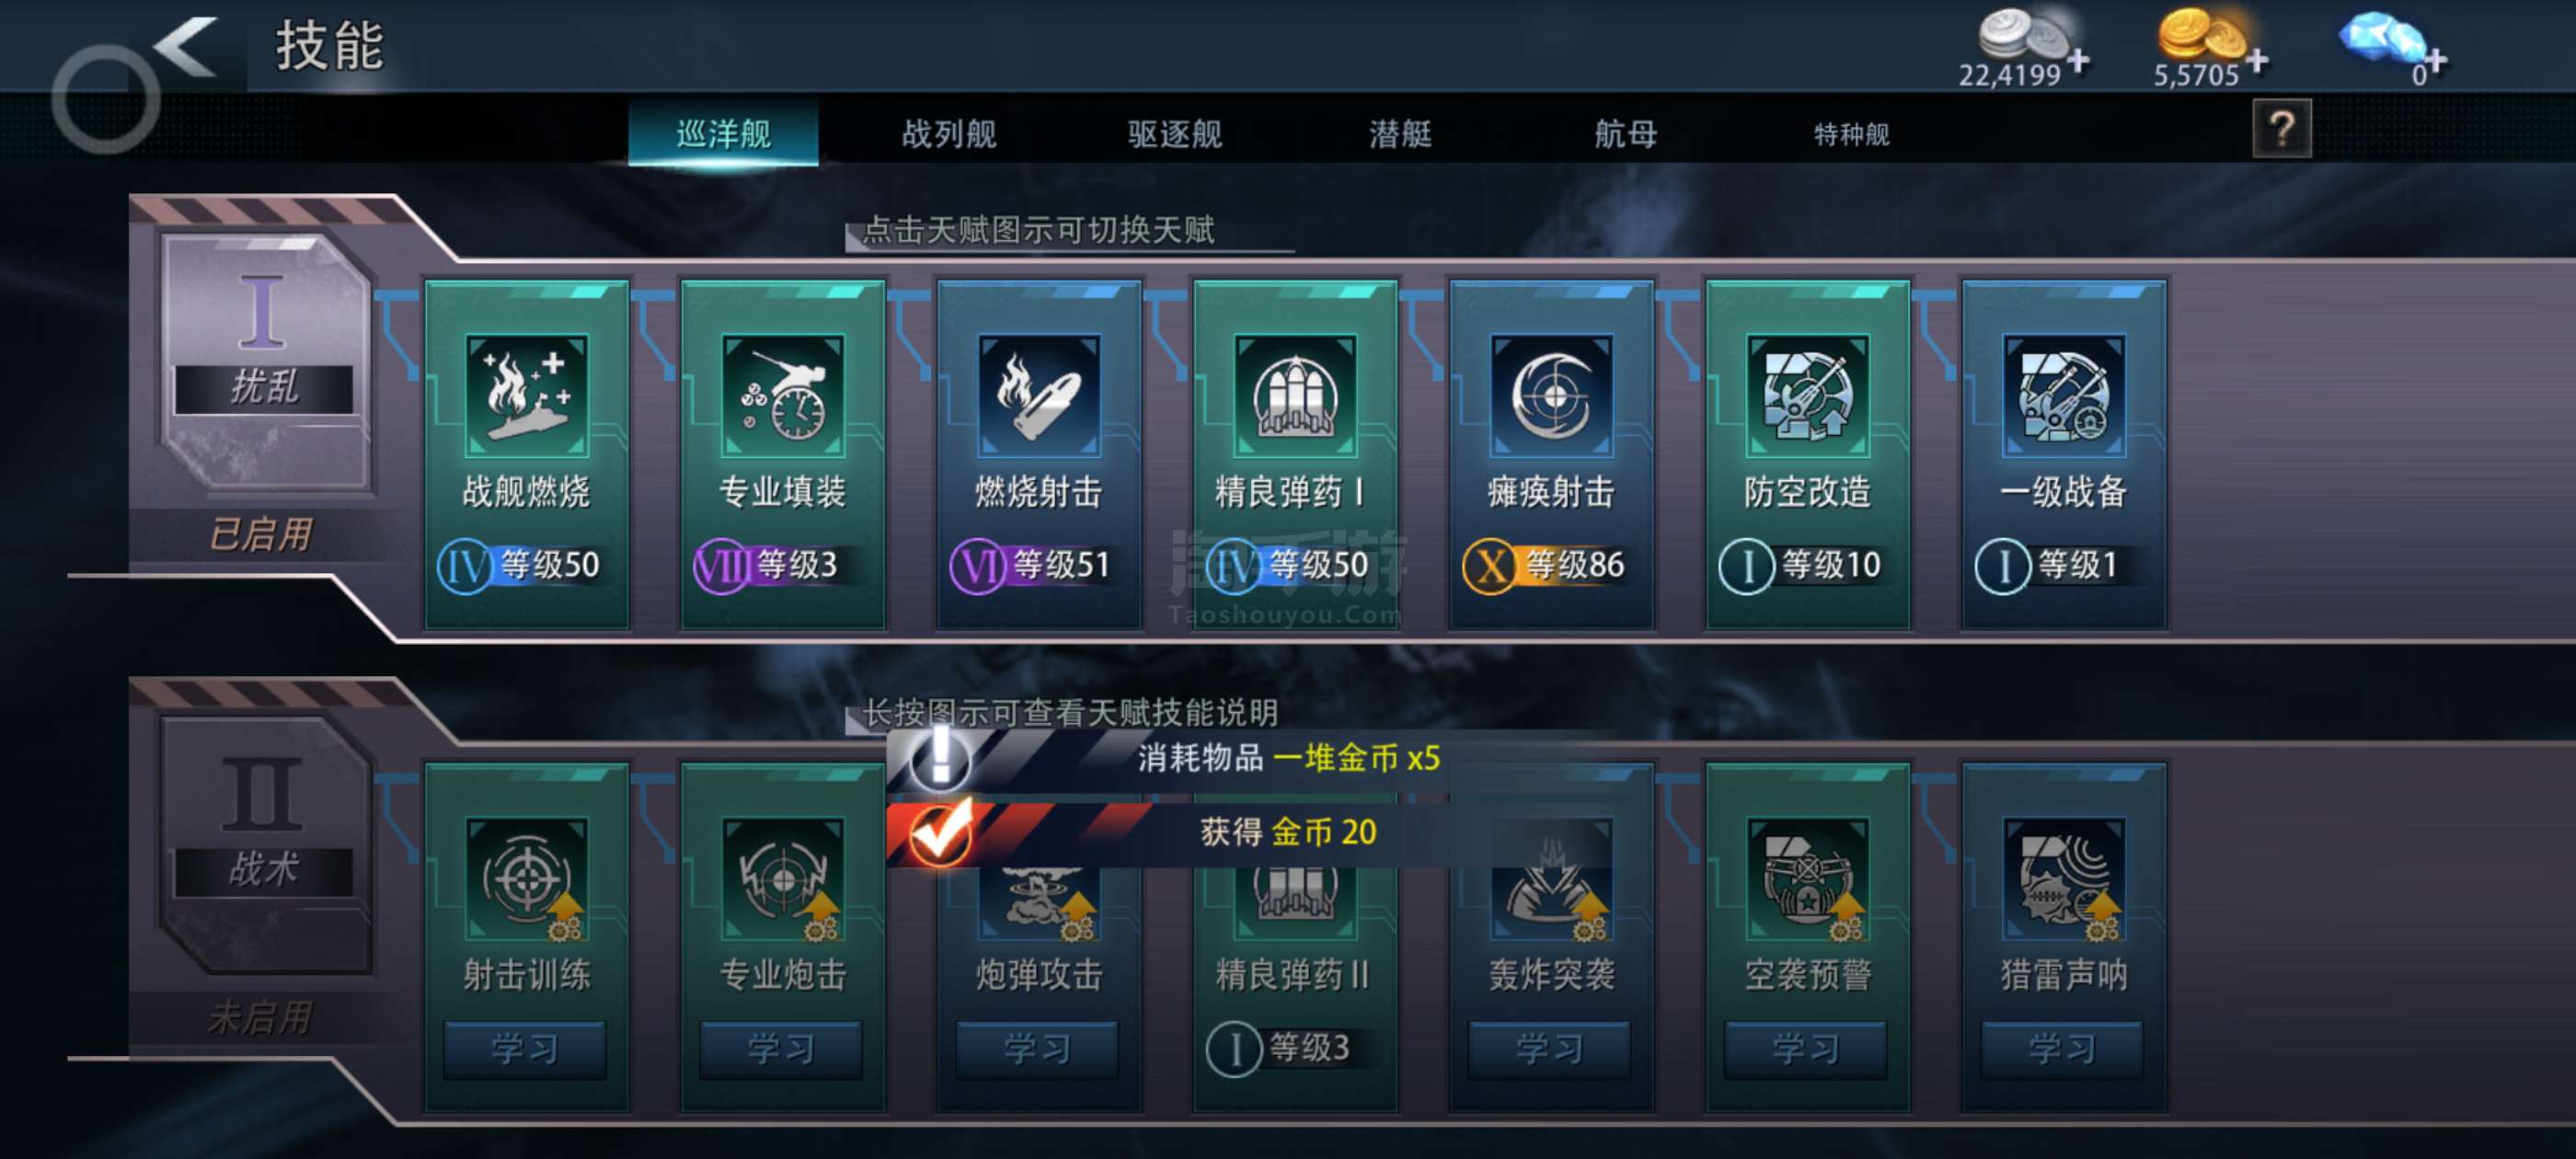Add silver coins with plus icon

point(2079,62)
